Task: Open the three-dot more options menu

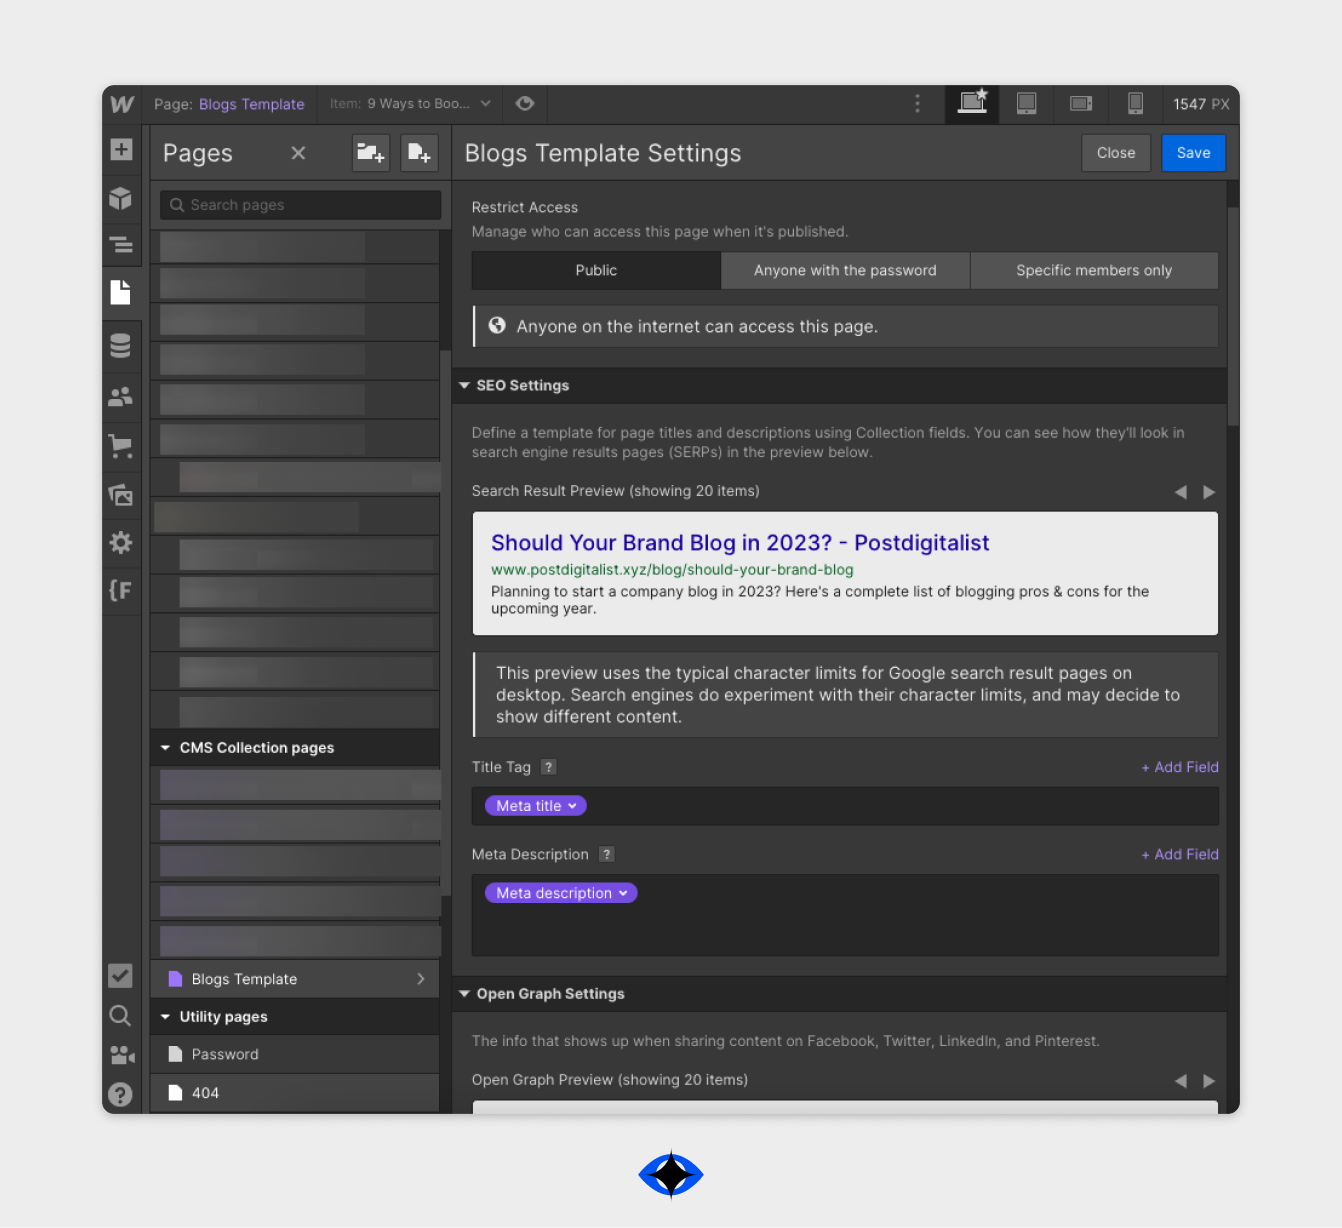Action: pos(917,103)
